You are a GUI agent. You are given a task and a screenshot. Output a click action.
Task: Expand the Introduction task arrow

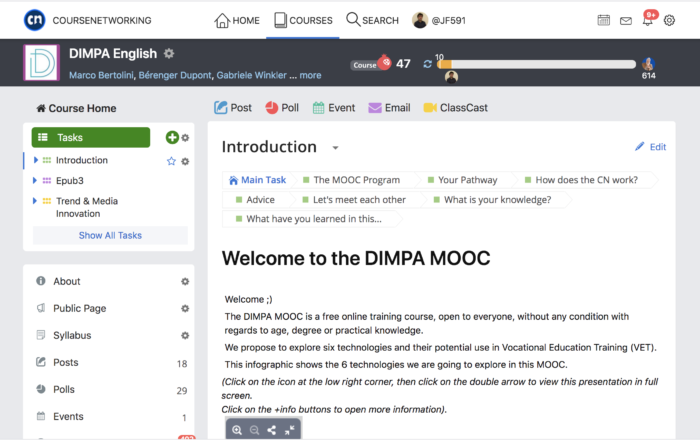tap(35, 160)
